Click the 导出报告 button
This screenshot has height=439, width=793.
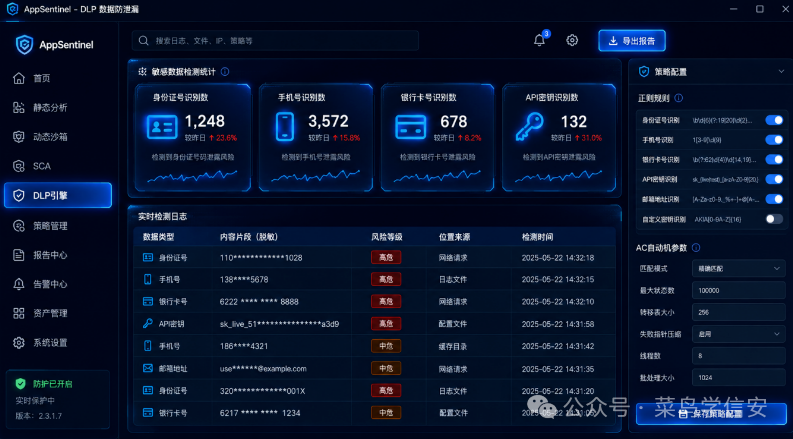[632, 41]
